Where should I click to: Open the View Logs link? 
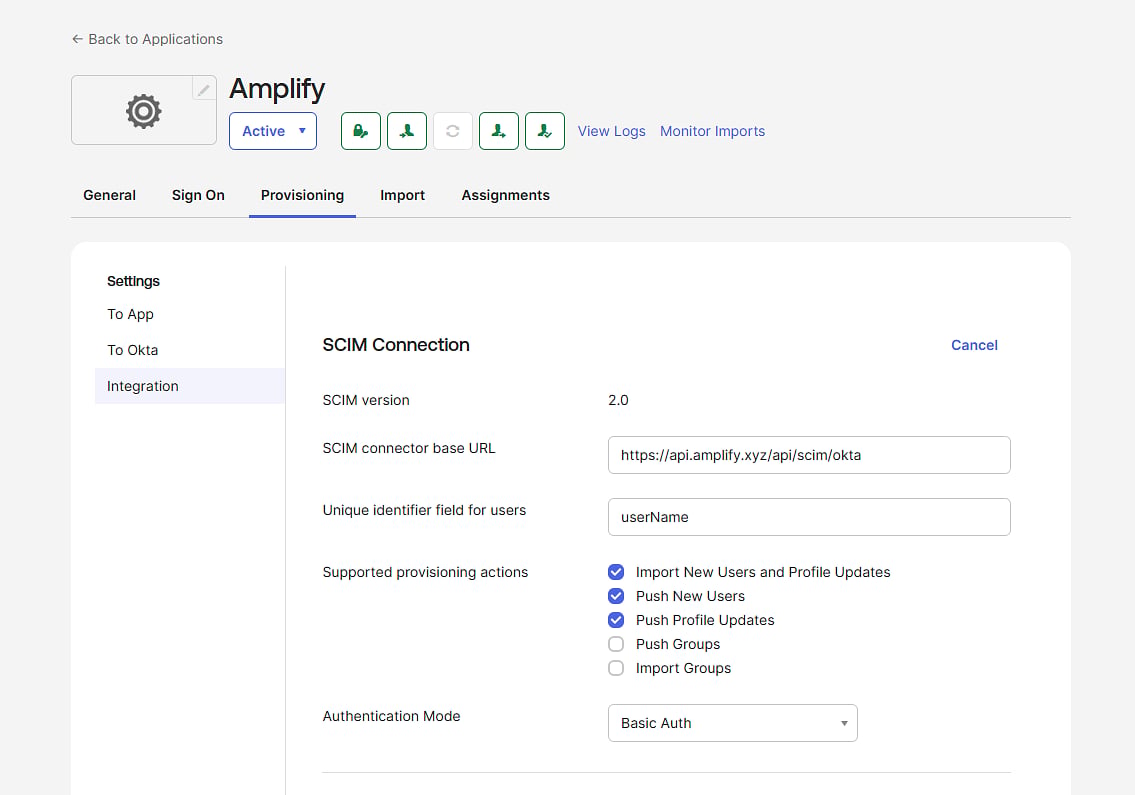point(611,131)
